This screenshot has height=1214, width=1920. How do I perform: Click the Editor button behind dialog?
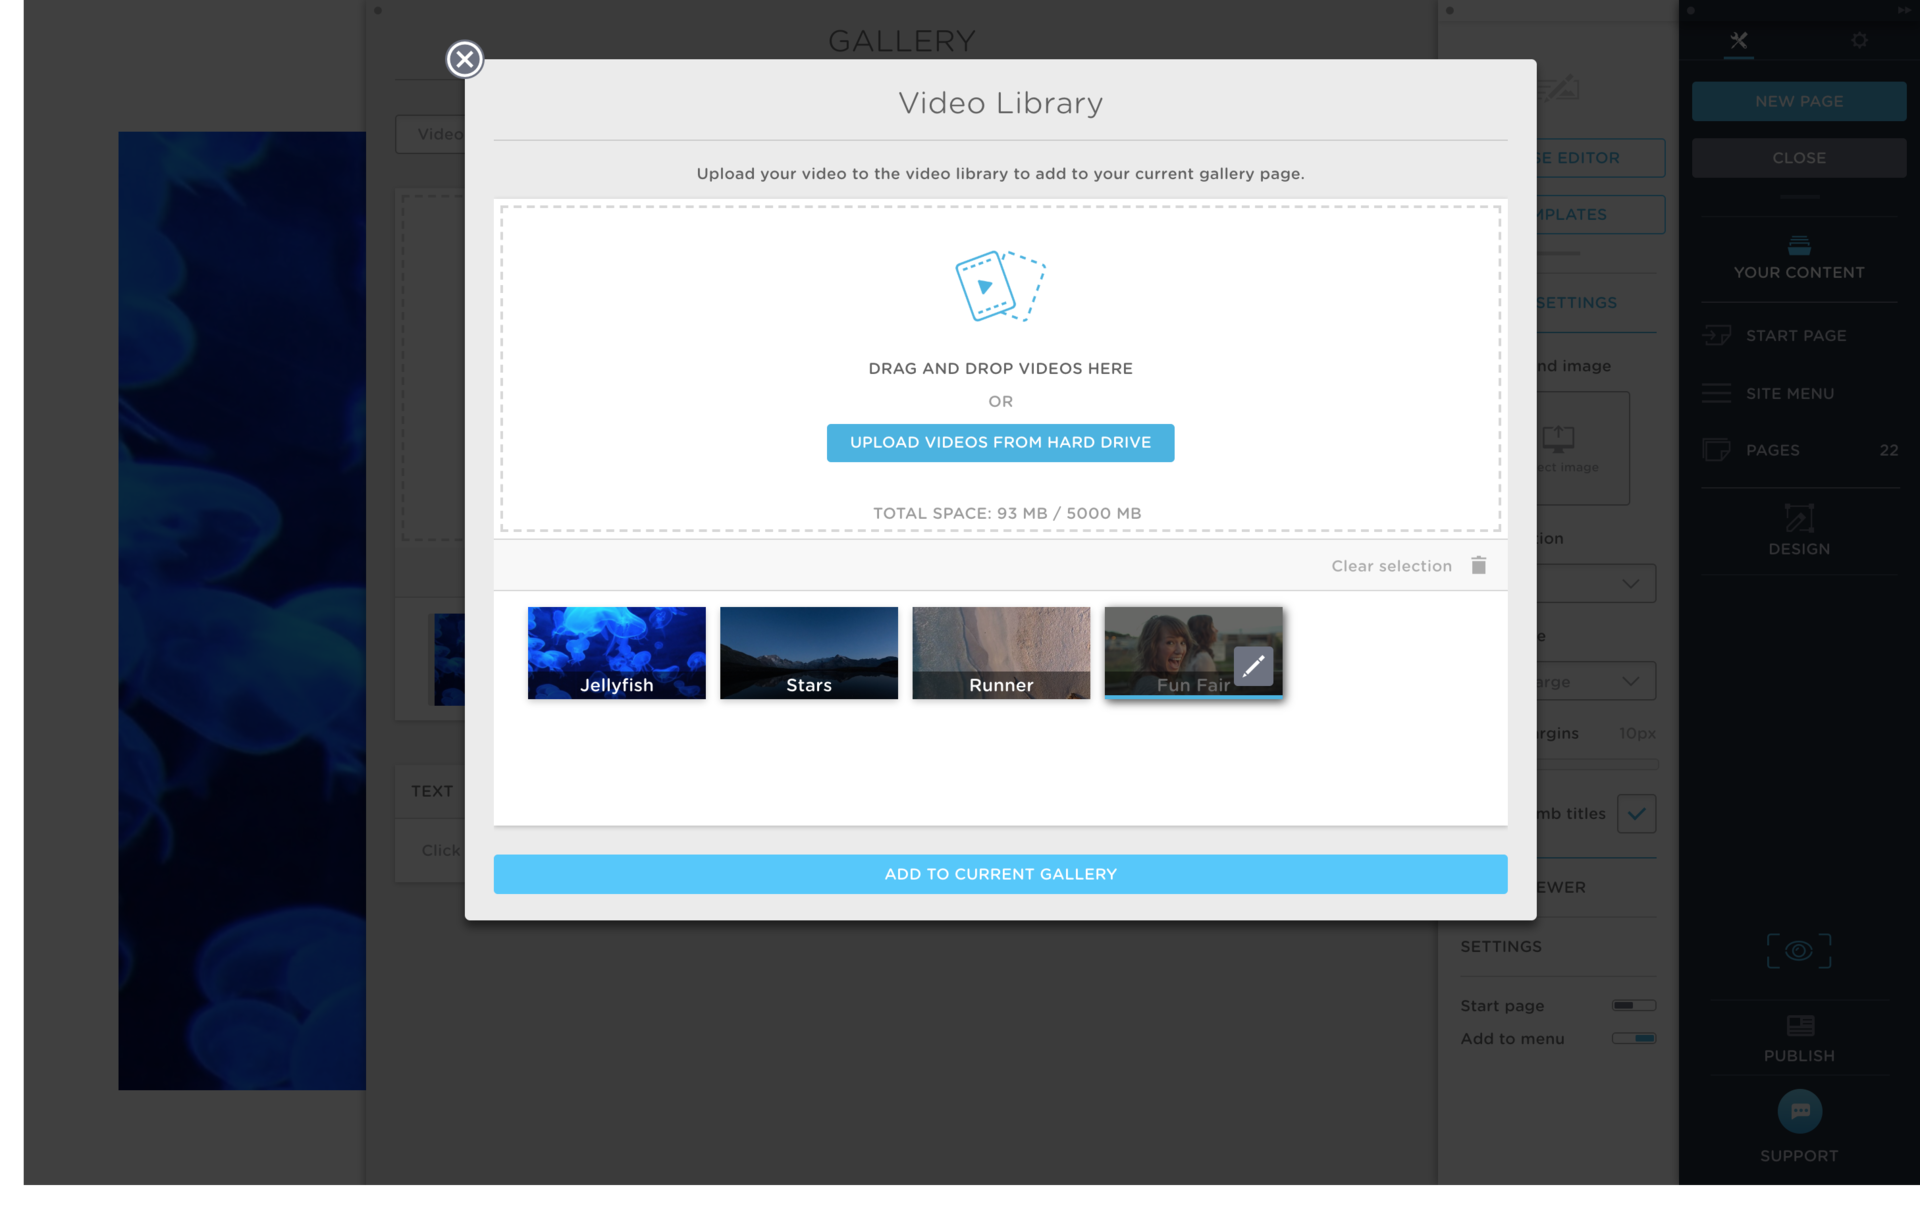[1600, 158]
